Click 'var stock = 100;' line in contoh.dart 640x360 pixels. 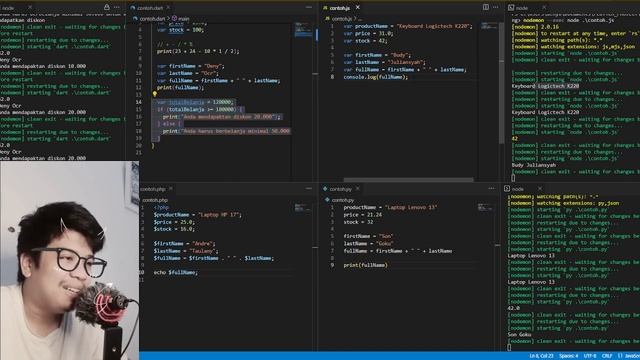pyautogui.click(x=180, y=30)
